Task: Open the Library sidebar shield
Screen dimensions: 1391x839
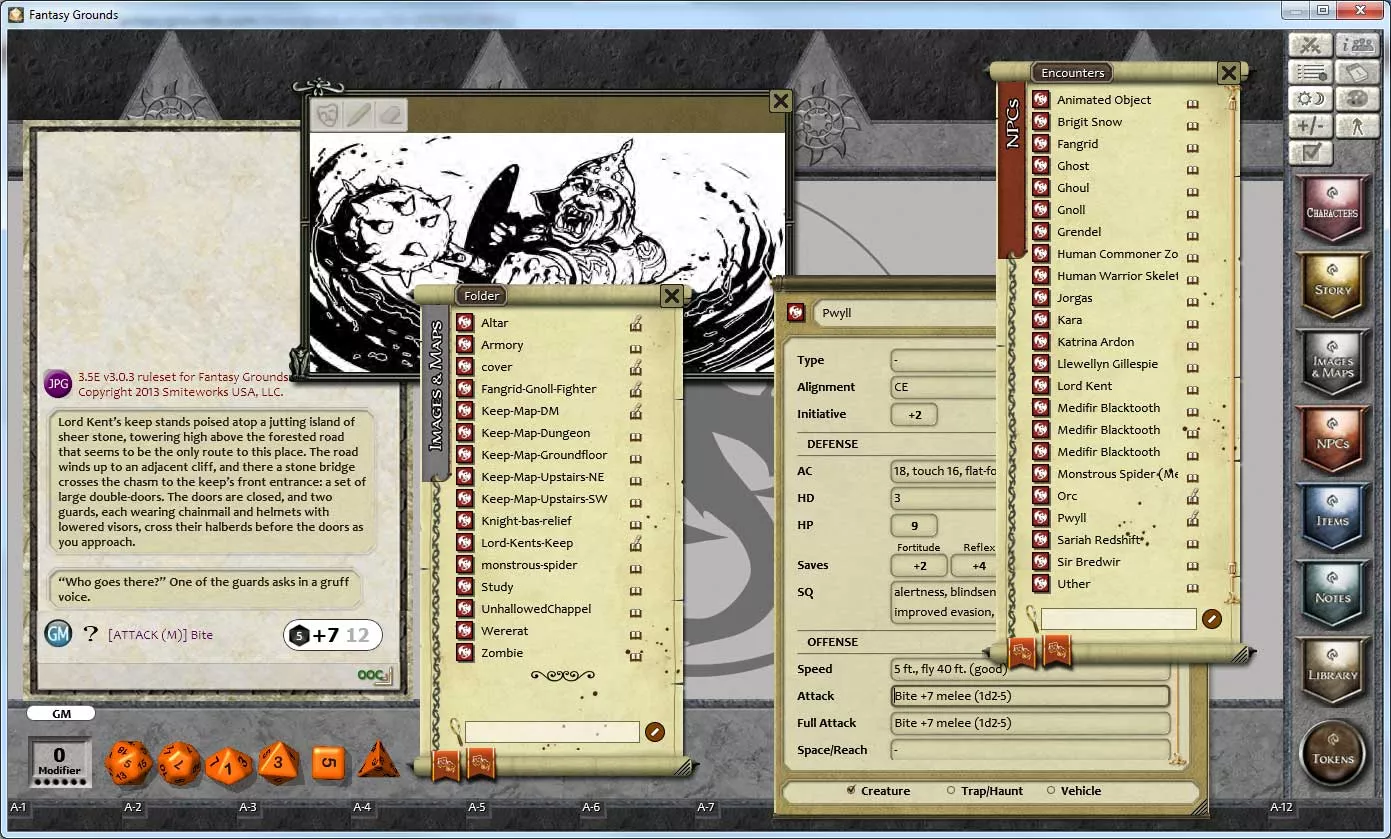Action: click(x=1332, y=672)
